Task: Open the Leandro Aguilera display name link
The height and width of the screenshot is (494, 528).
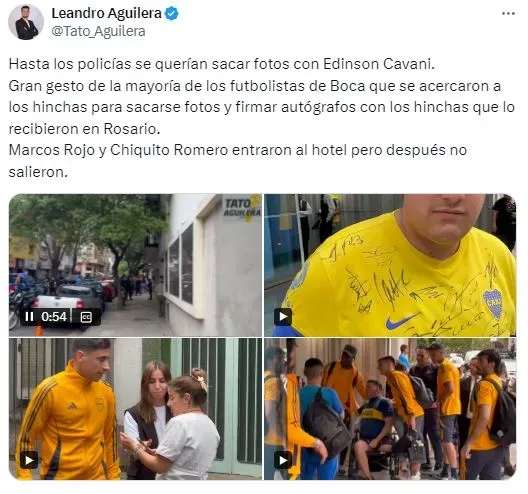Action: 106,13
